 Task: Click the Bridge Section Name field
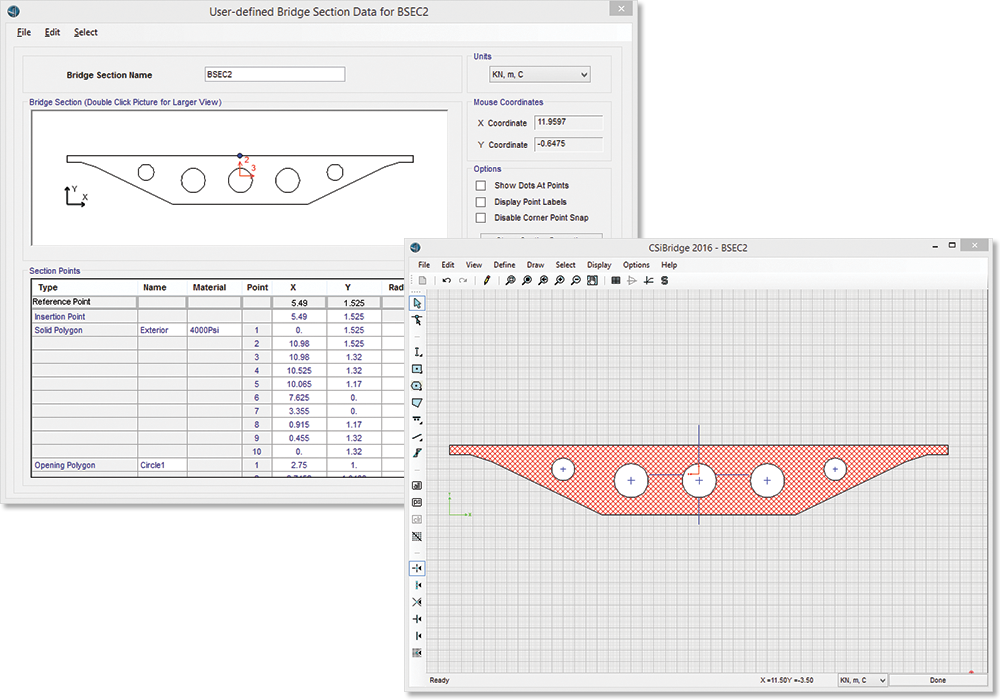pos(274,75)
